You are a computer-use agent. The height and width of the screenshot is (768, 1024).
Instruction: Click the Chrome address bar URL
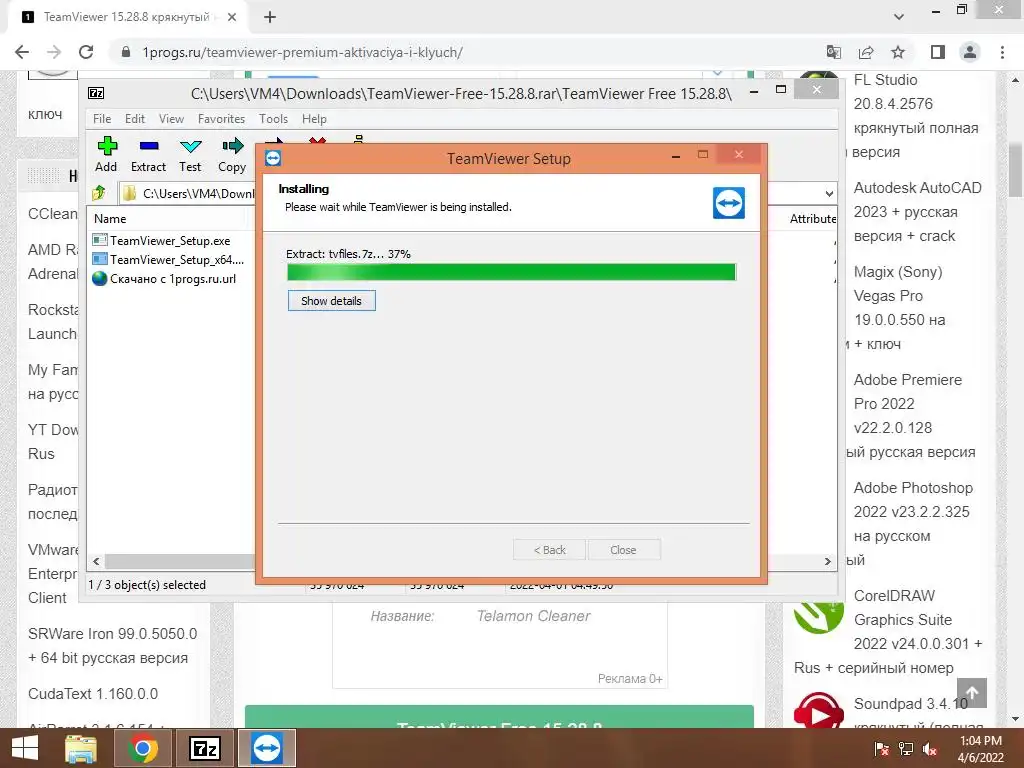pyautogui.click(x=302, y=52)
